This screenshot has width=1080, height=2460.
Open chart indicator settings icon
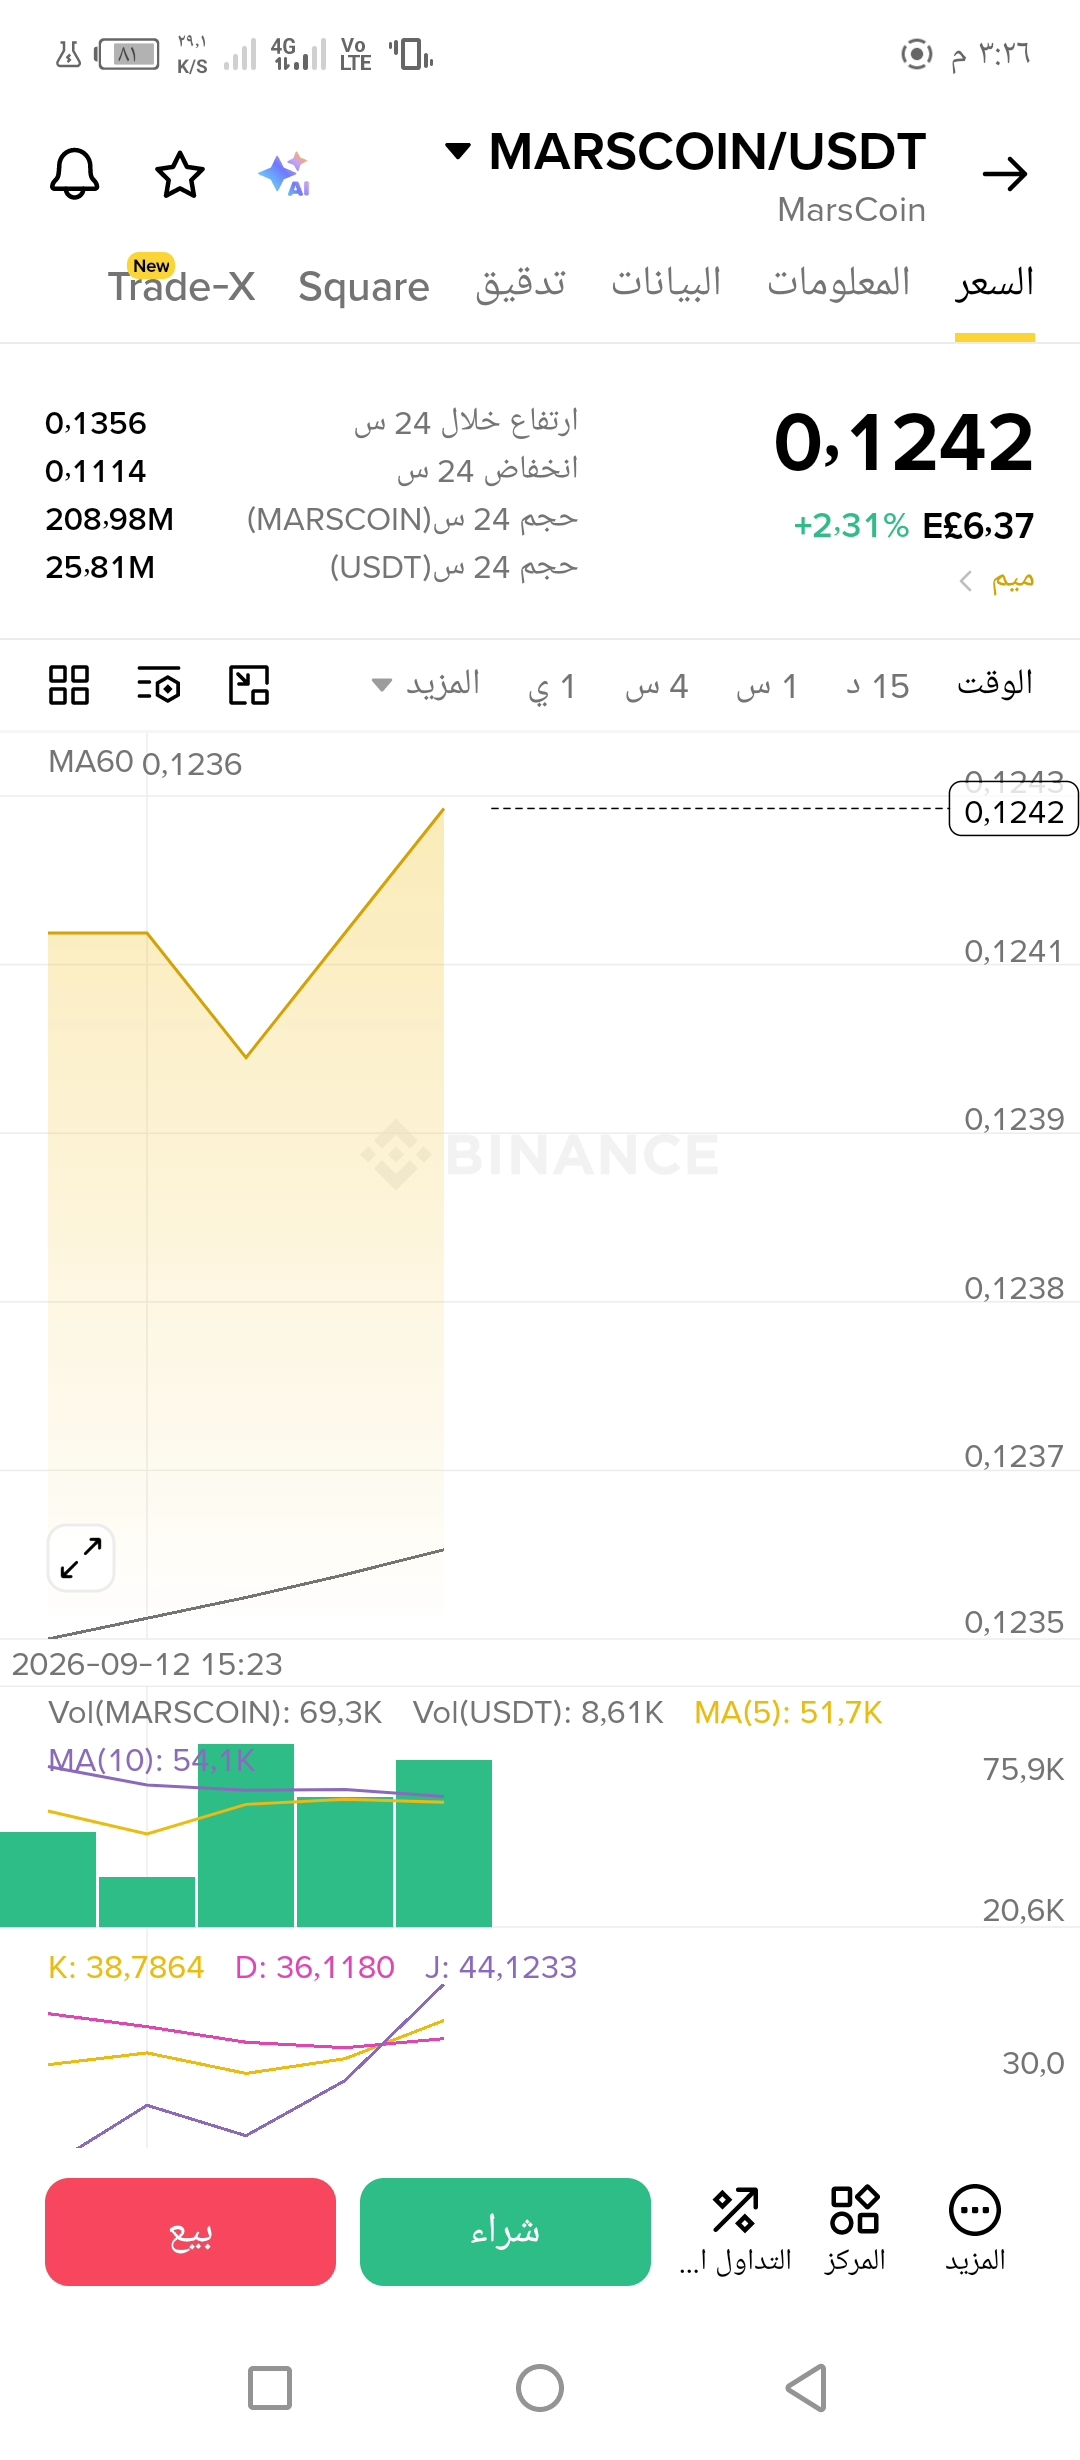click(x=158, y=686)
